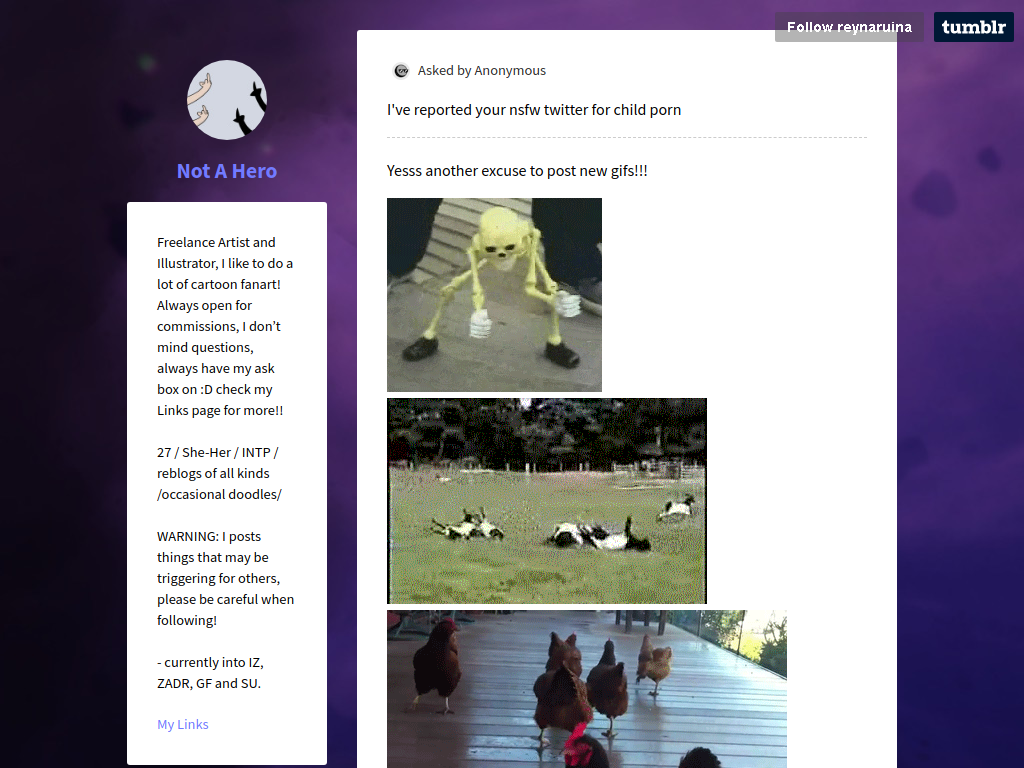Open the Not A Hero blog title

(227, 171)
